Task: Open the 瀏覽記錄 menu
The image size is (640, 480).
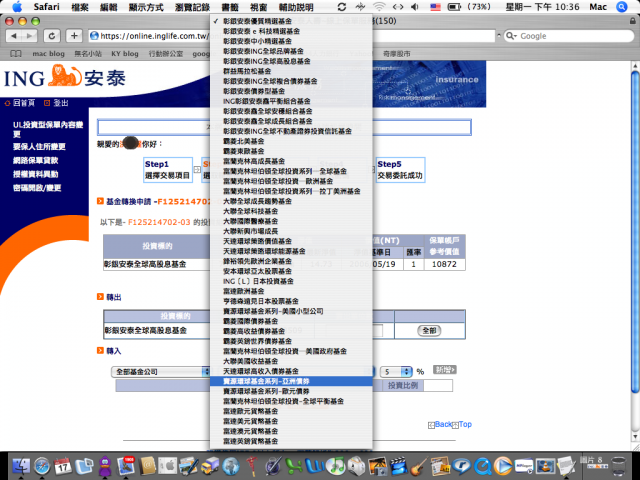Action: (192, 7)
